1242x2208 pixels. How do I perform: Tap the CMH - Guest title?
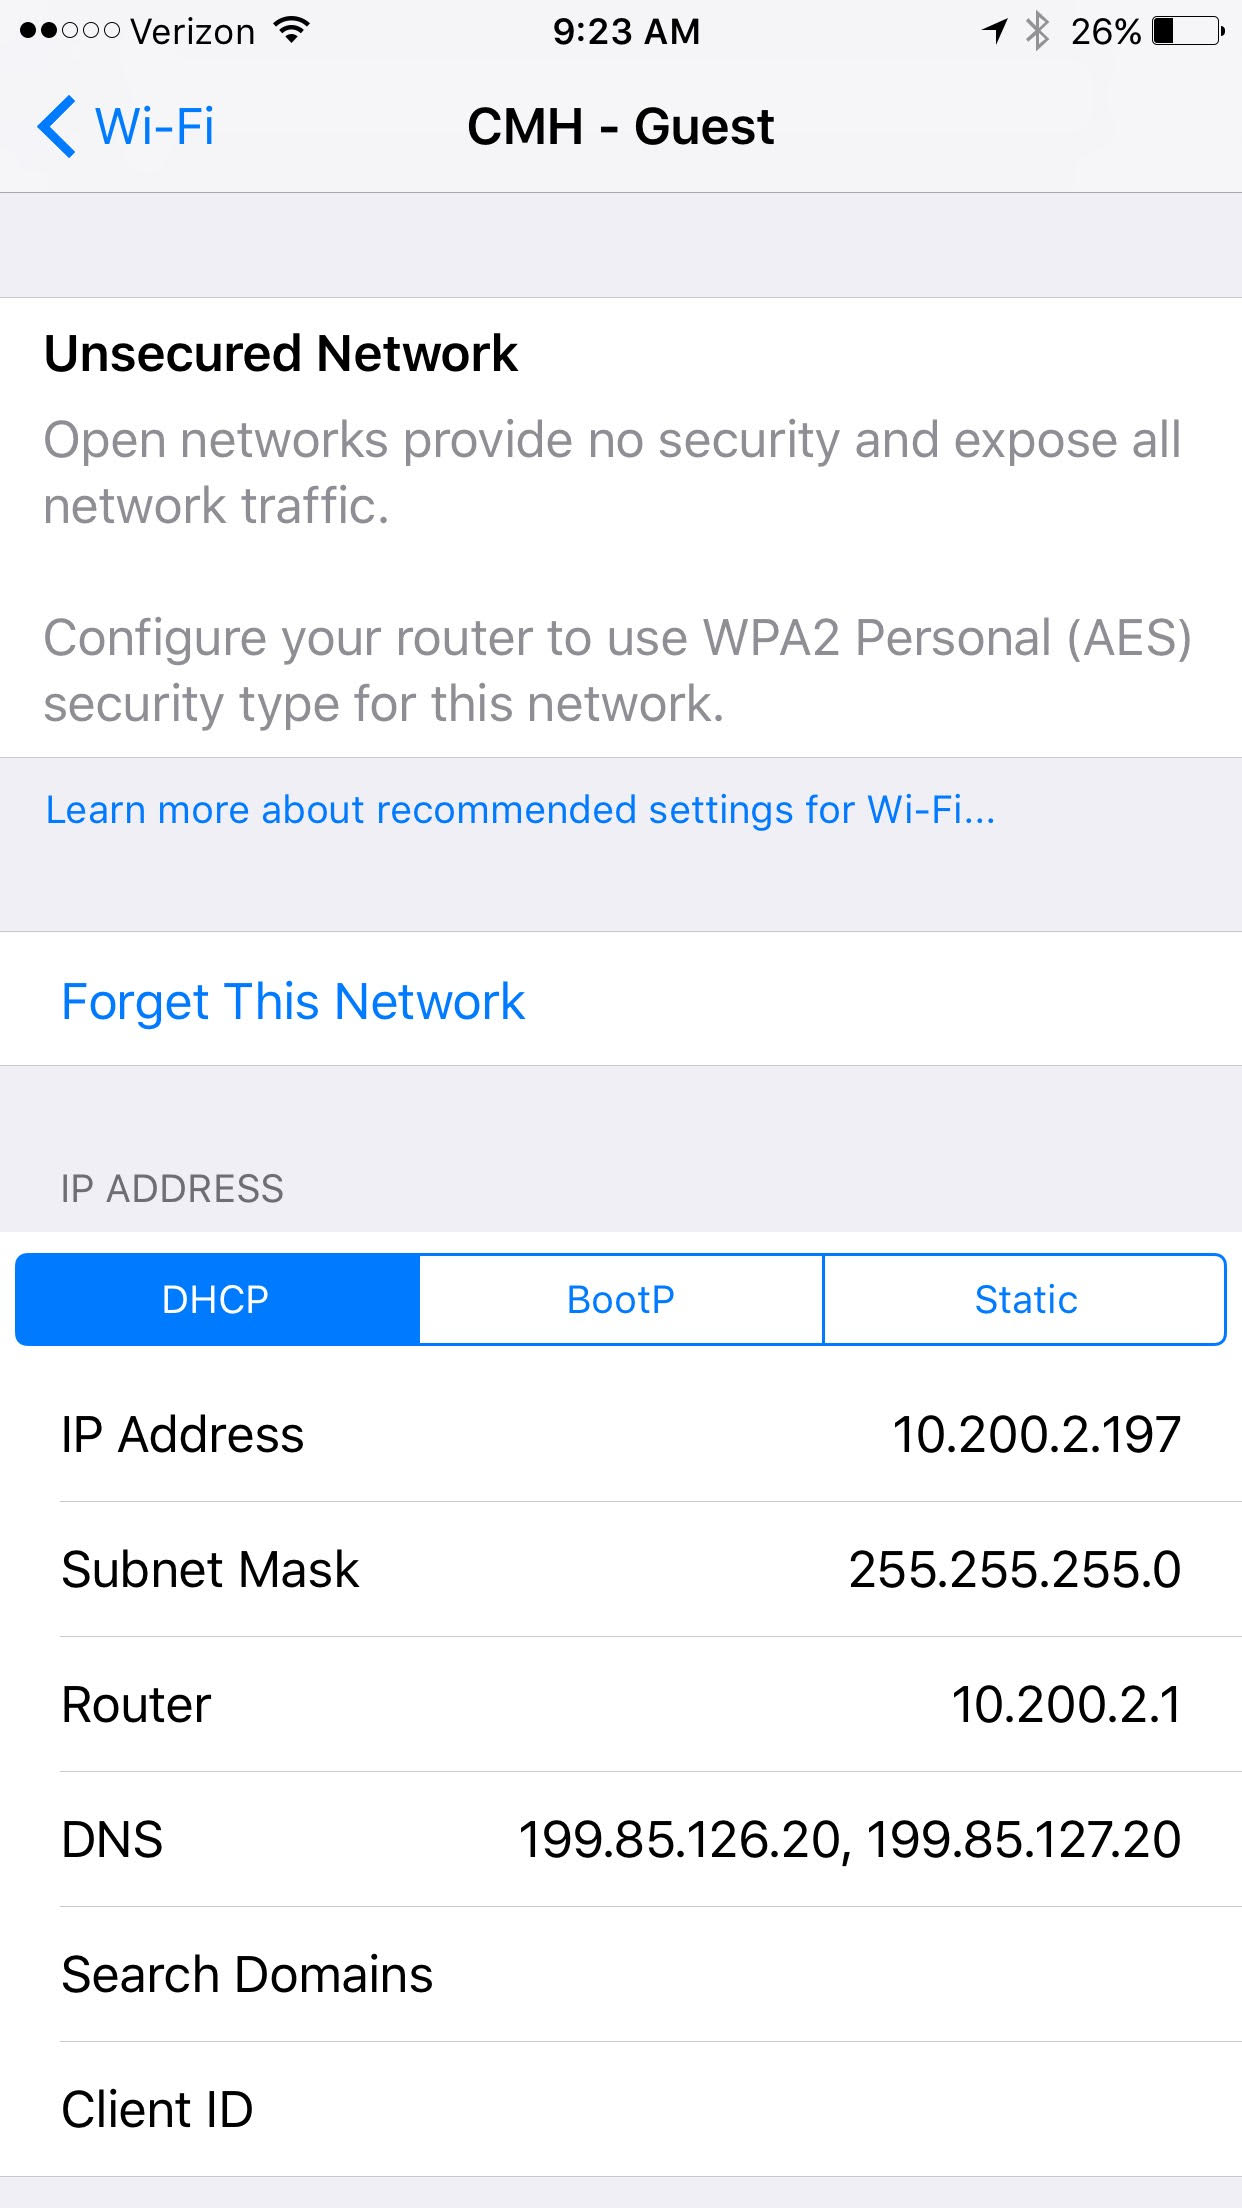pyautogui.click(x=620, y=127)
